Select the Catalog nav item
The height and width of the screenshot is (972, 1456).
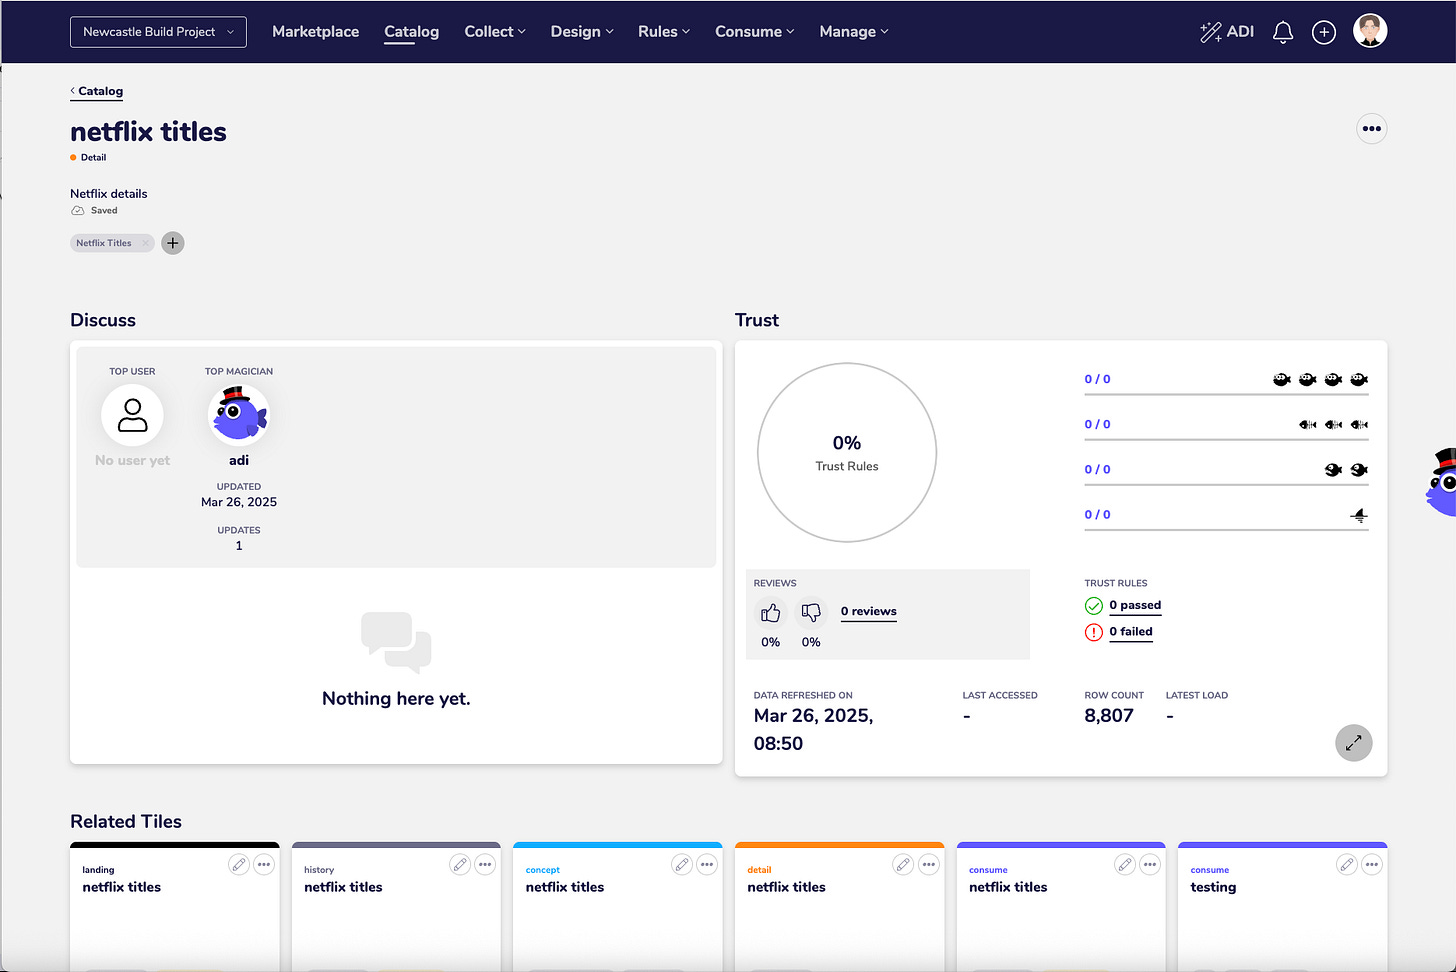[x=412, y=32]
